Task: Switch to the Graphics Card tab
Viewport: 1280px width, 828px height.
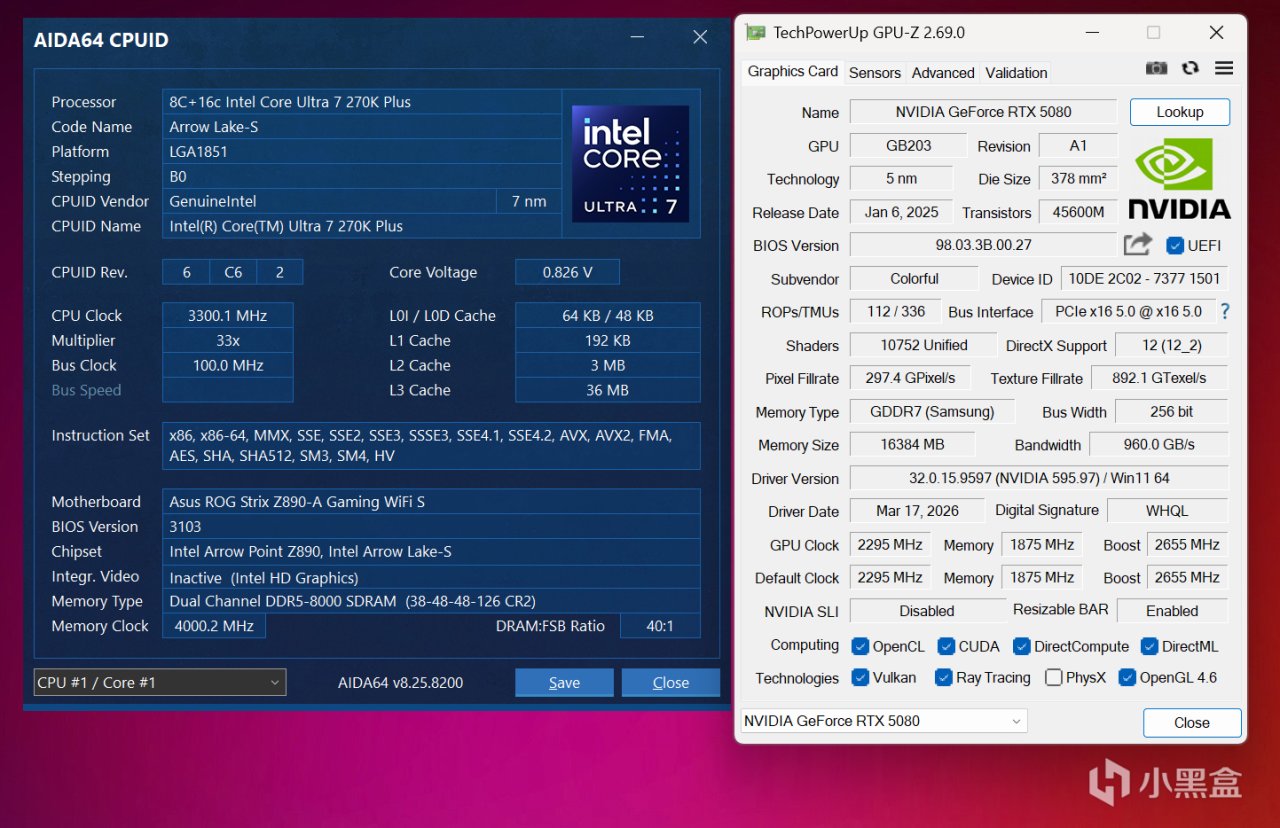Action: click(x=793, y=71)
